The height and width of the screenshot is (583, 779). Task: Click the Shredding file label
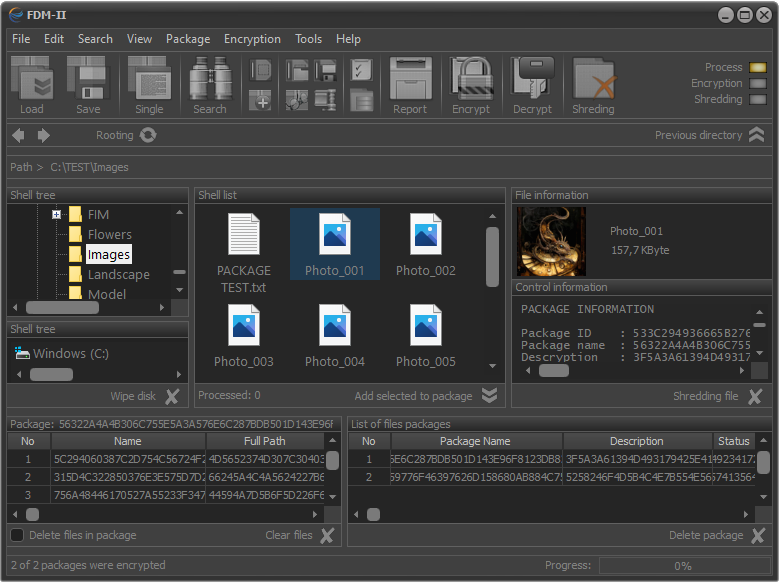[x=705, y=396]
